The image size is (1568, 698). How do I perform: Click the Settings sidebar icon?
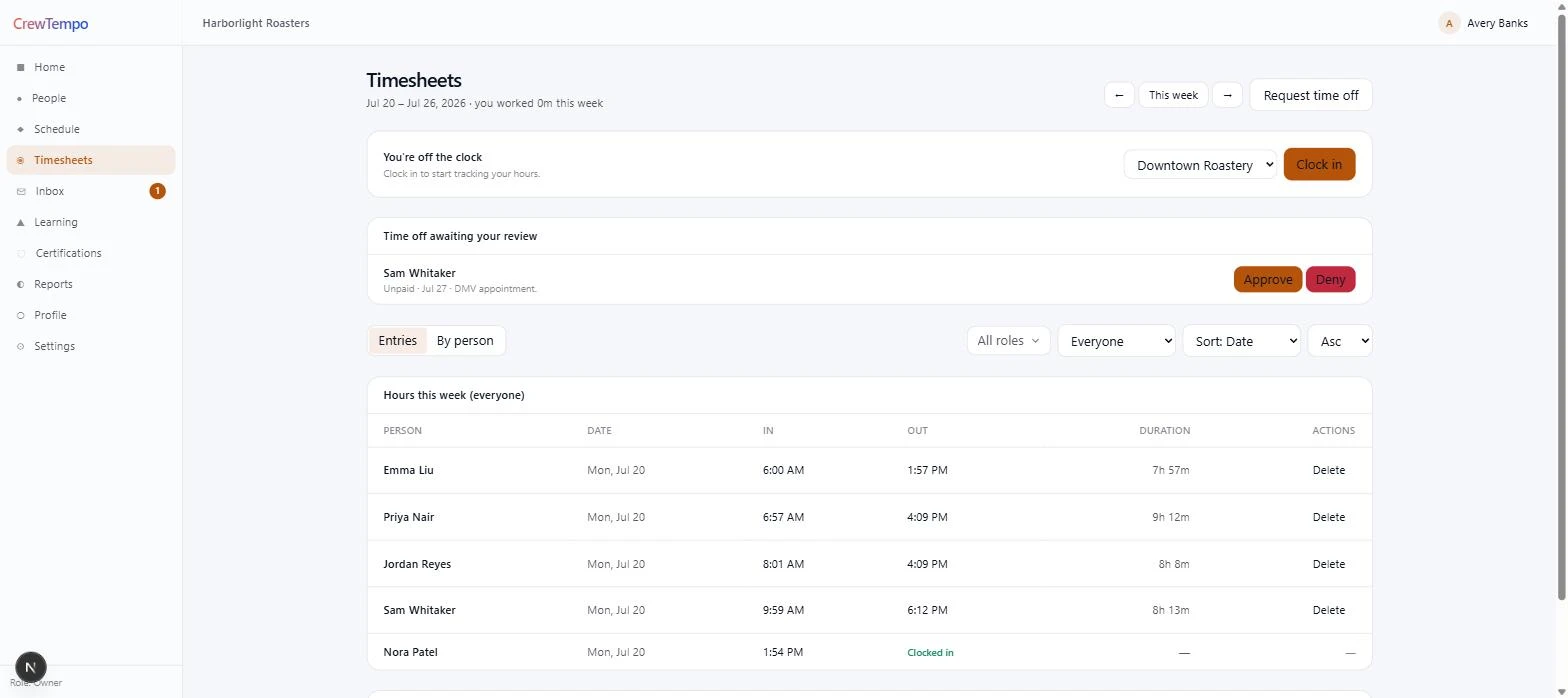tap(20, 346)
